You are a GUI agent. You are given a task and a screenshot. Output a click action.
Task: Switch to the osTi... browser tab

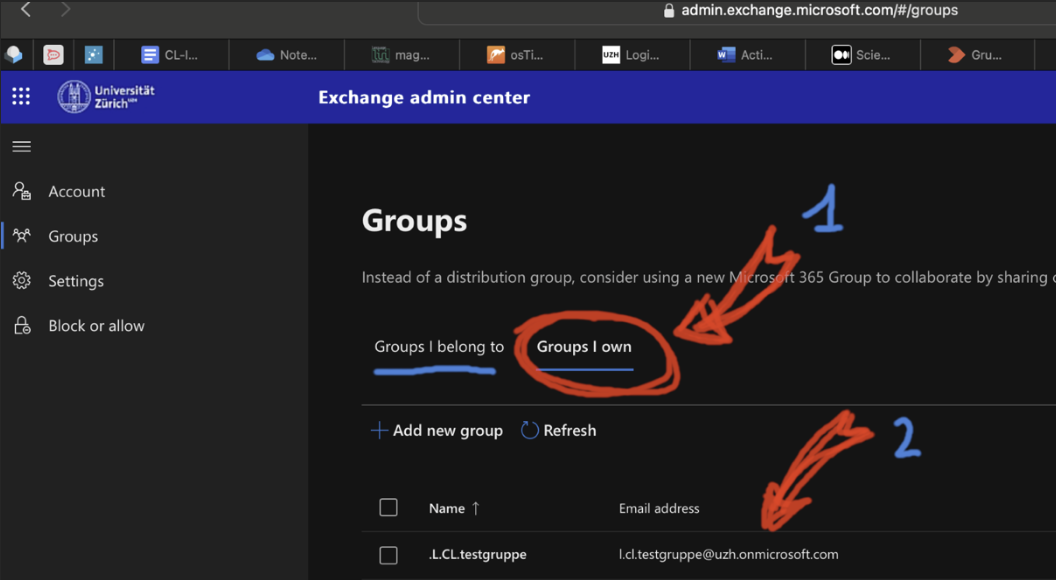pos(517,55)
